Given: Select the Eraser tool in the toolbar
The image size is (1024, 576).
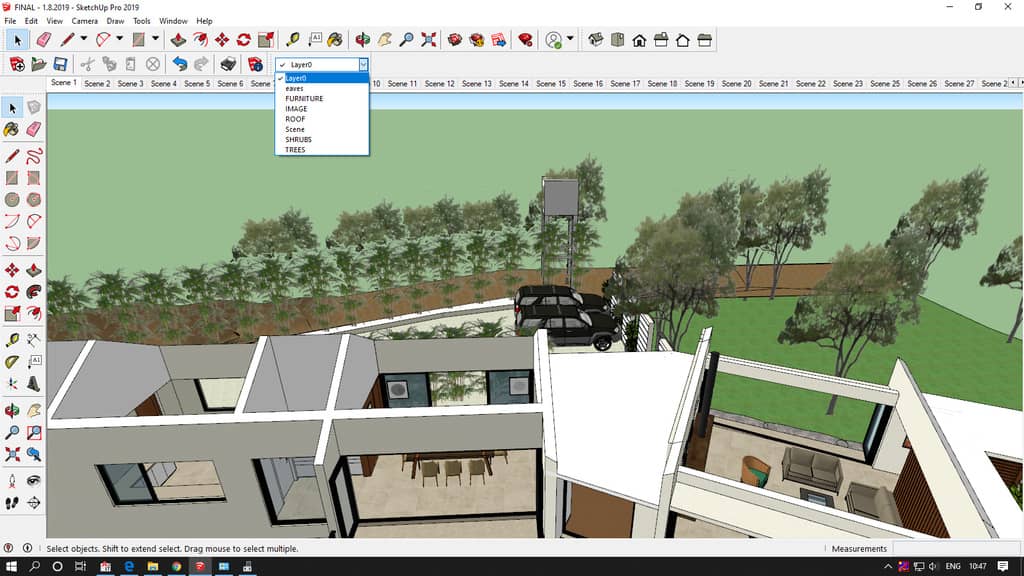Looking at the screenshot, I should click(x=44, y=40).
